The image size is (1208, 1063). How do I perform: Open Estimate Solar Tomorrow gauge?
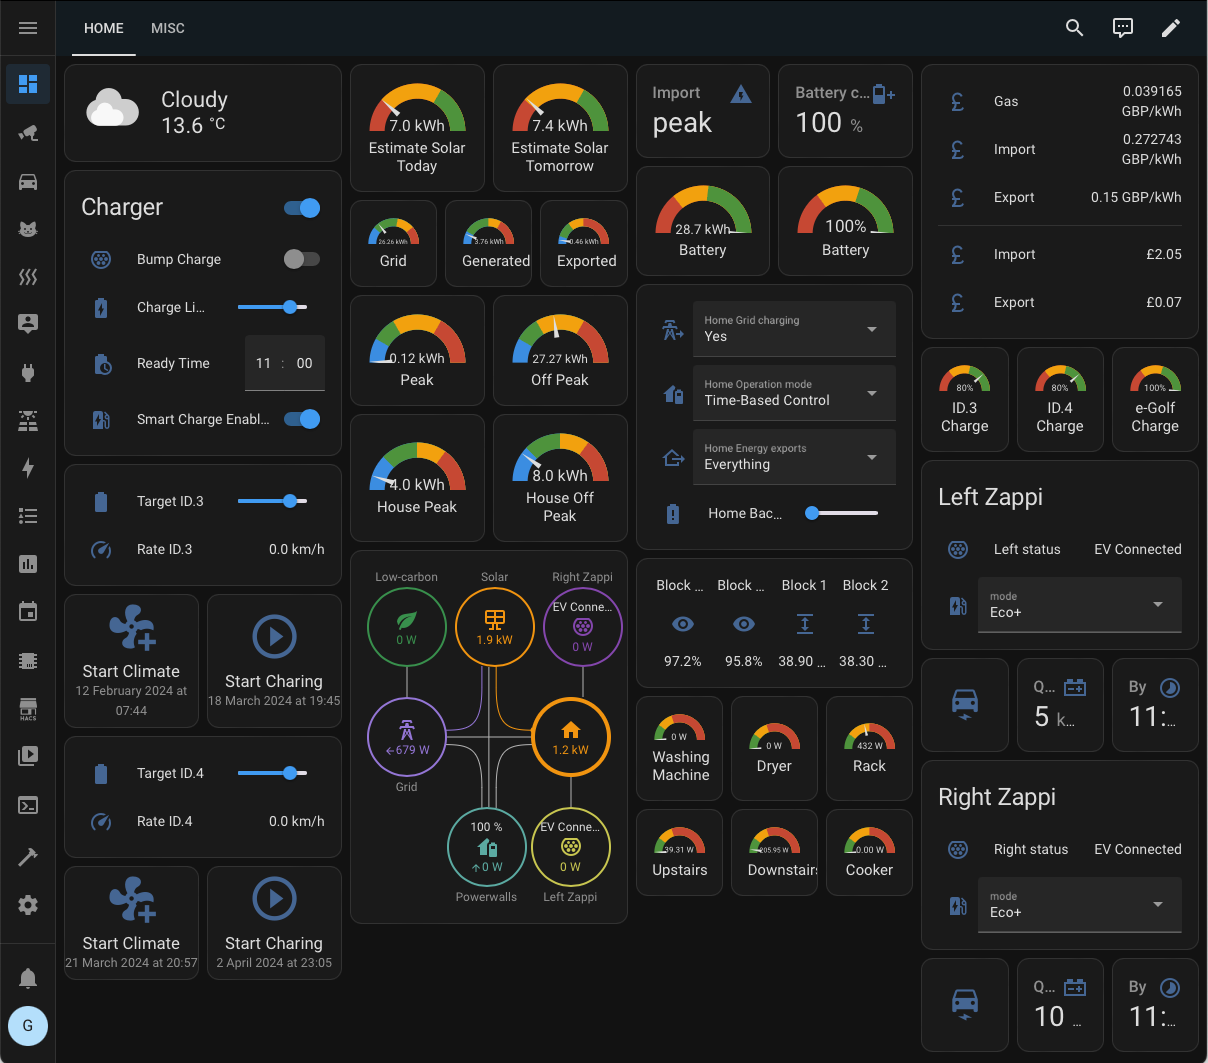(x=560, y=128)
